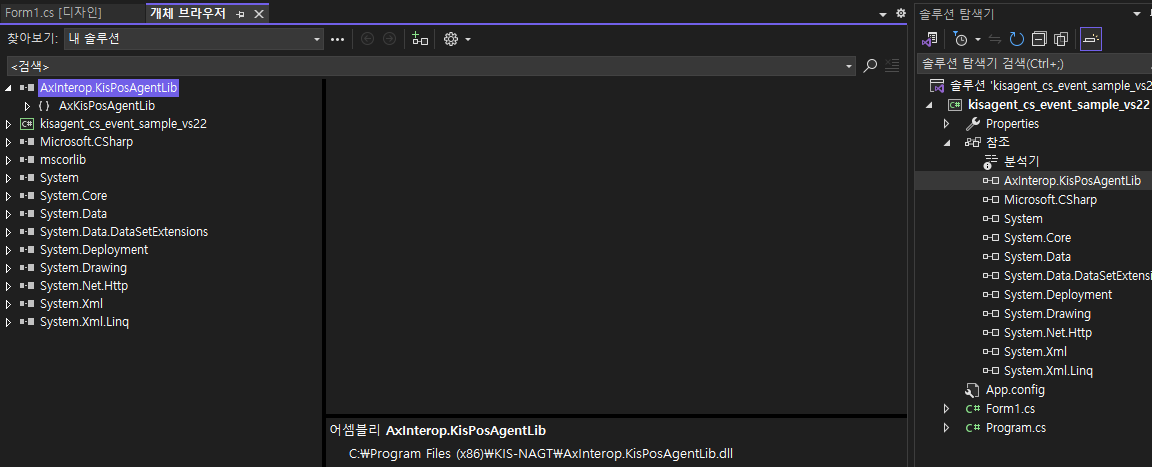Open Object Browser settings gear

tap(451, 39)
